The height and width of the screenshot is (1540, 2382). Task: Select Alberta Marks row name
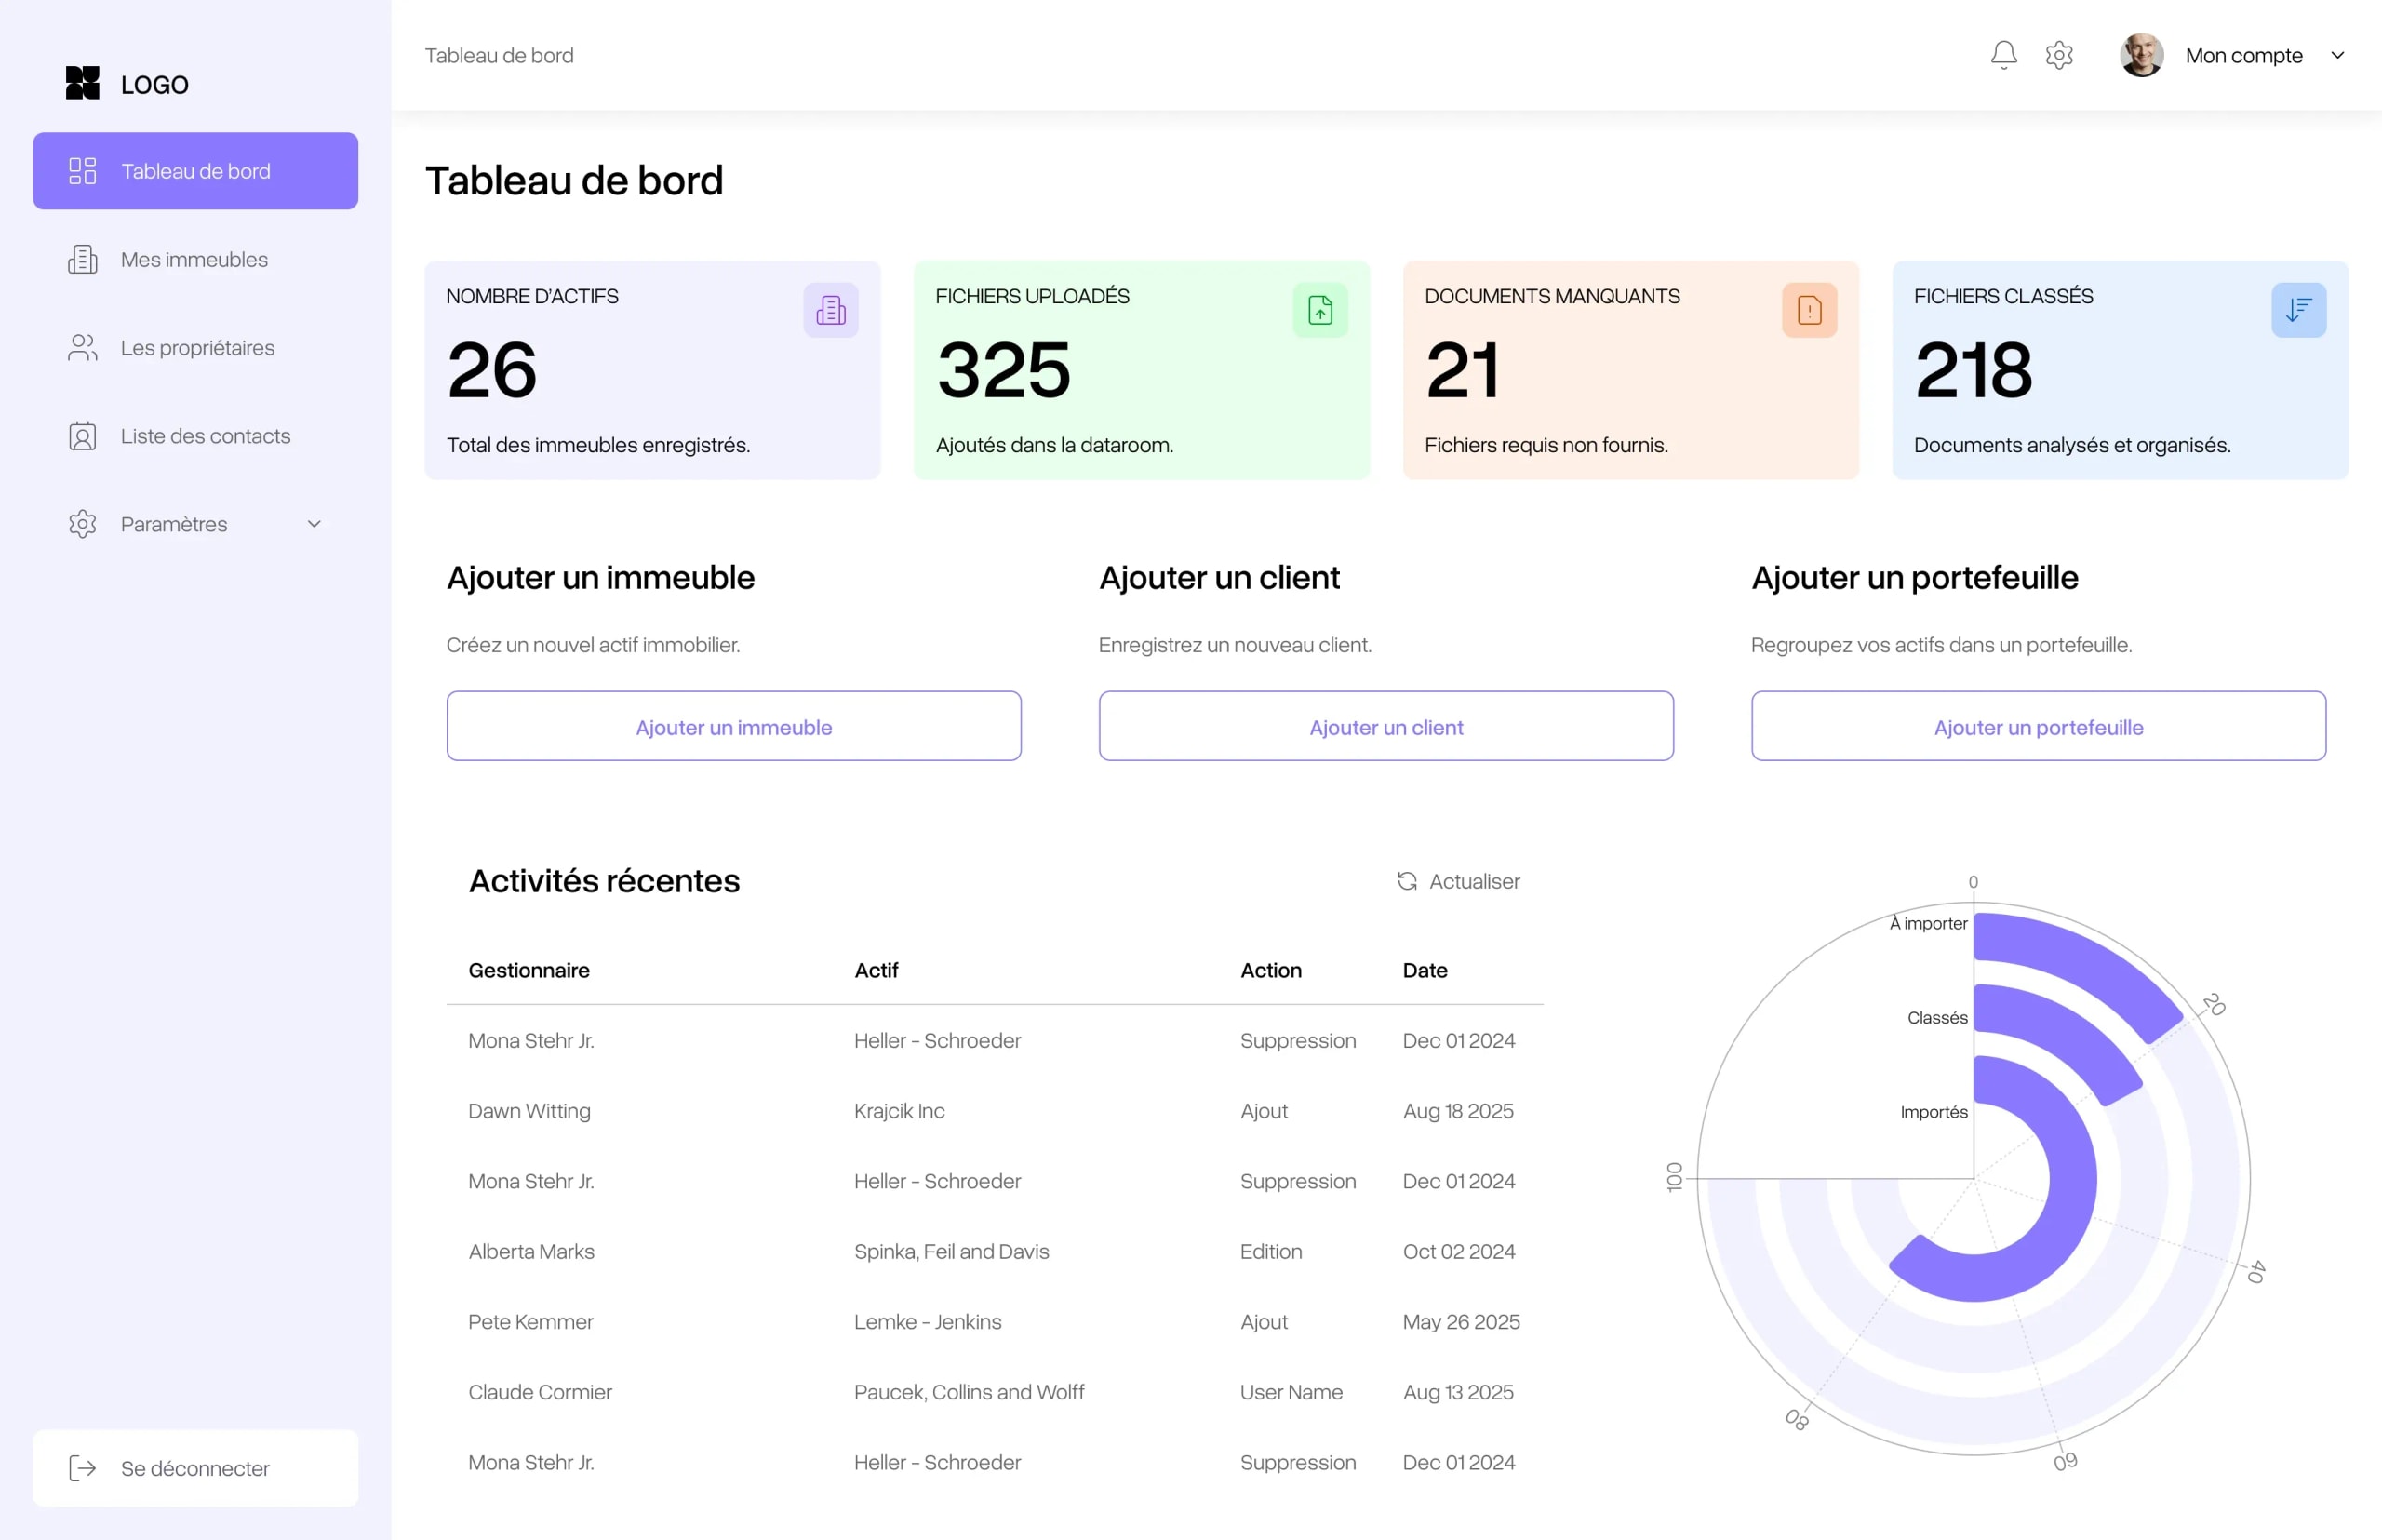pos(531,1252)
